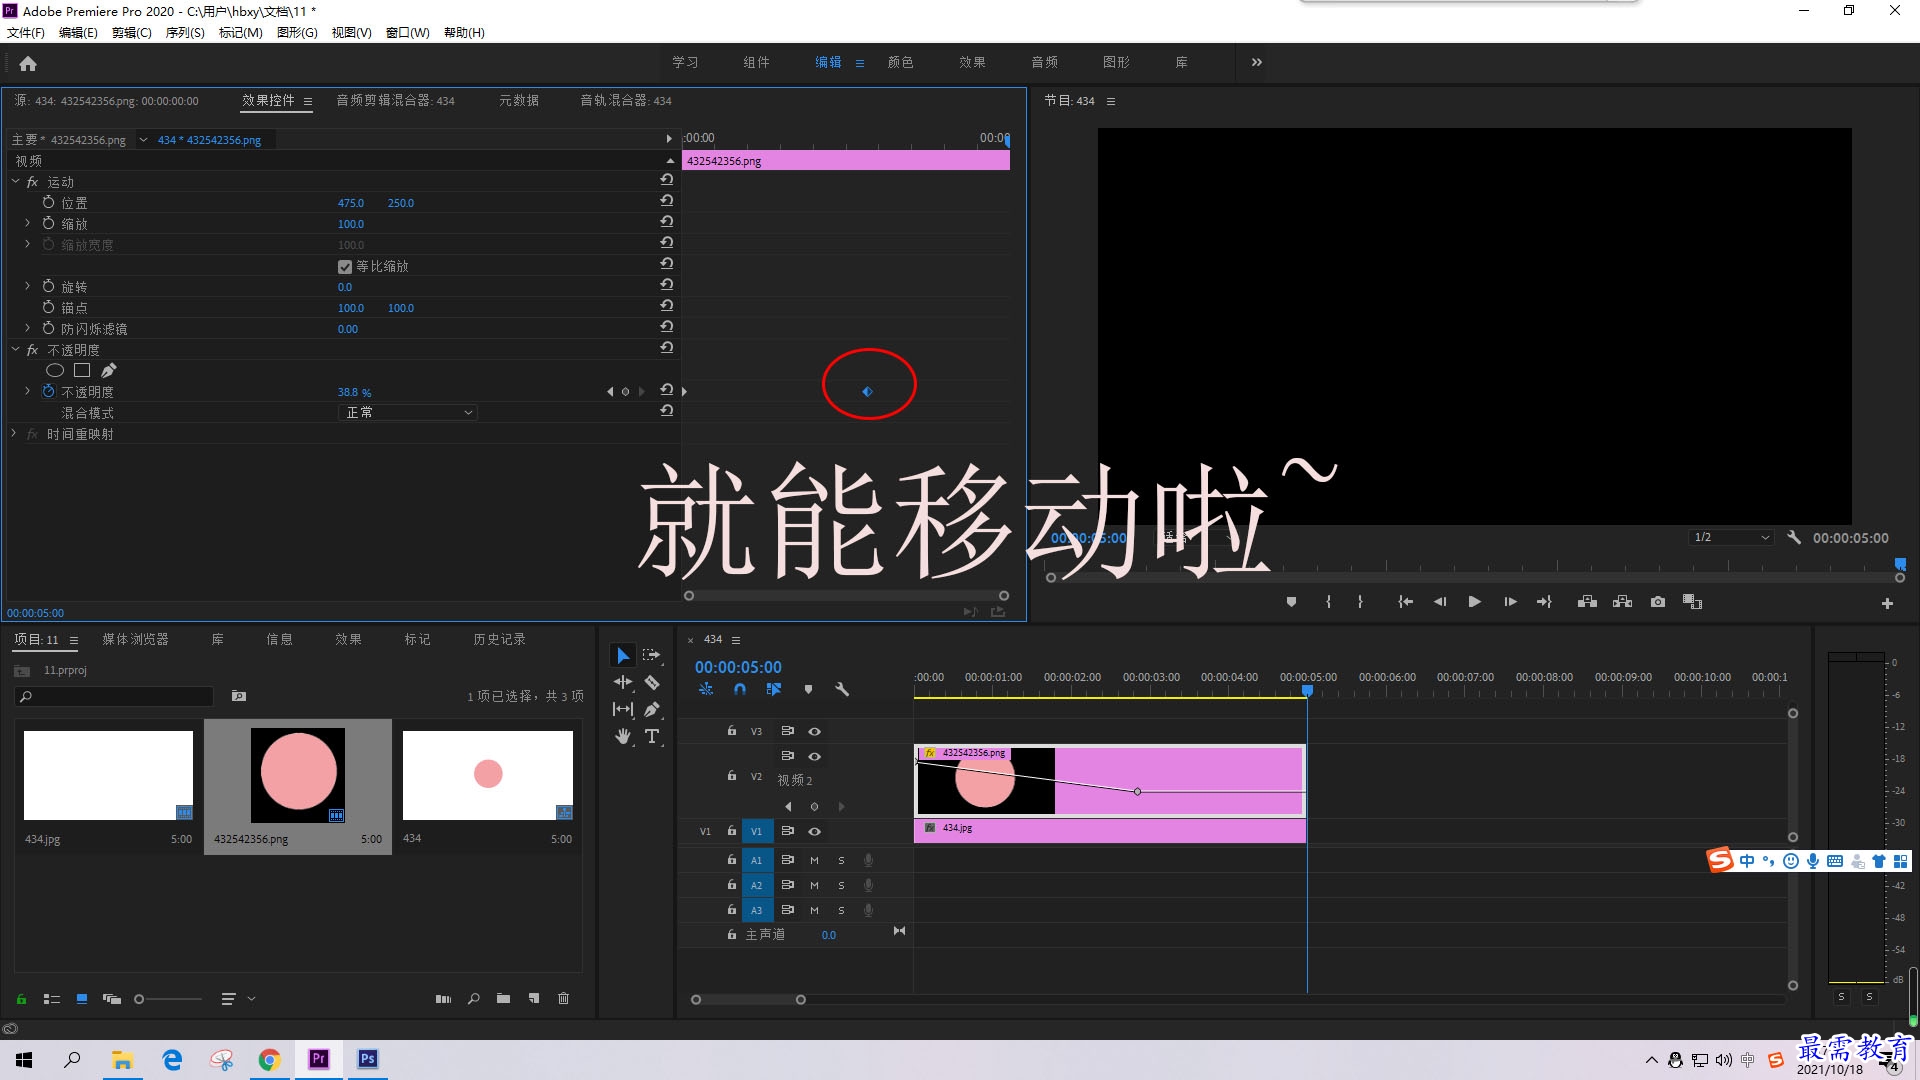Select the Pen tool in toolbar
This screenshot has height=1080, width=1920.
click(x=652, y=709)
